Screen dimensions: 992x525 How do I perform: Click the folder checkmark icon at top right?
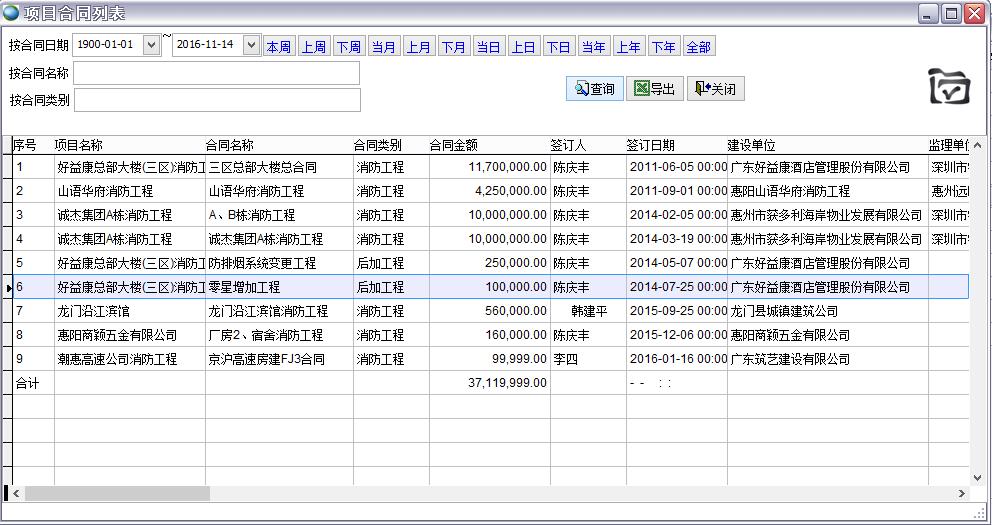click(x=948, y=87)
